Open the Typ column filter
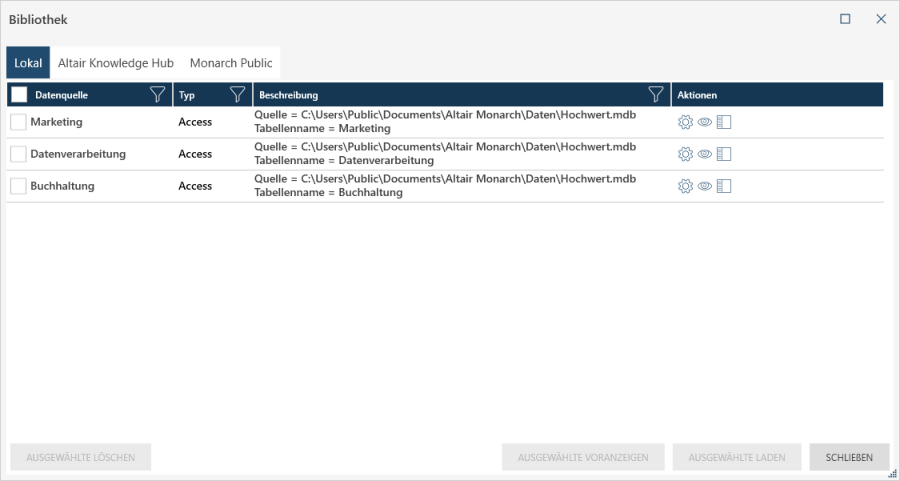Image resolution: width=900 pixels, height=481 pixels. (x=238, y=95)
